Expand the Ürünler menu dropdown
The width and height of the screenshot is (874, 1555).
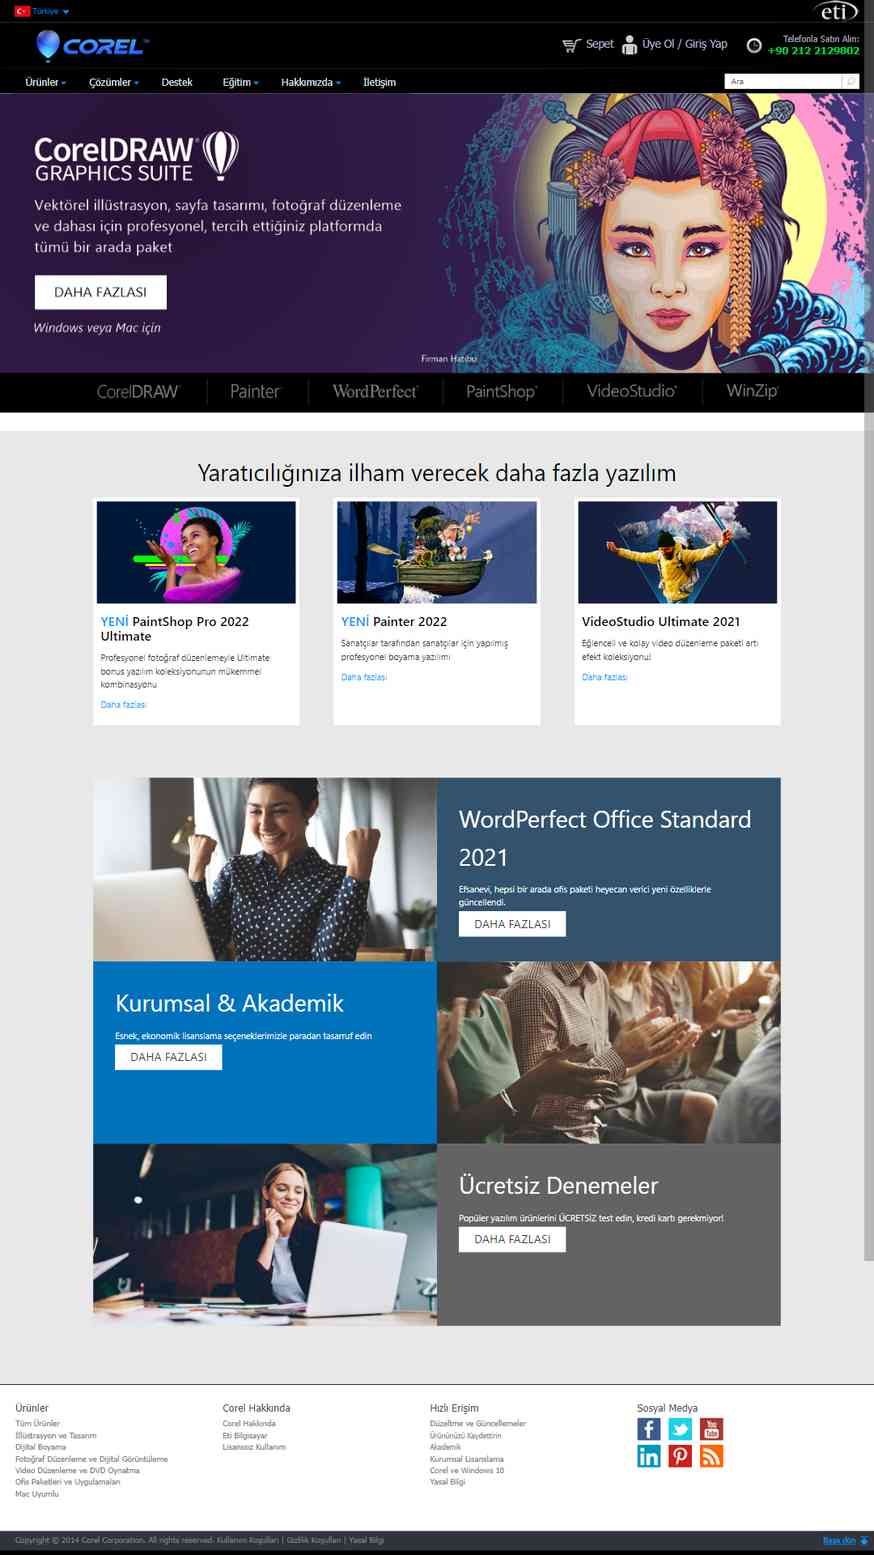45,82
